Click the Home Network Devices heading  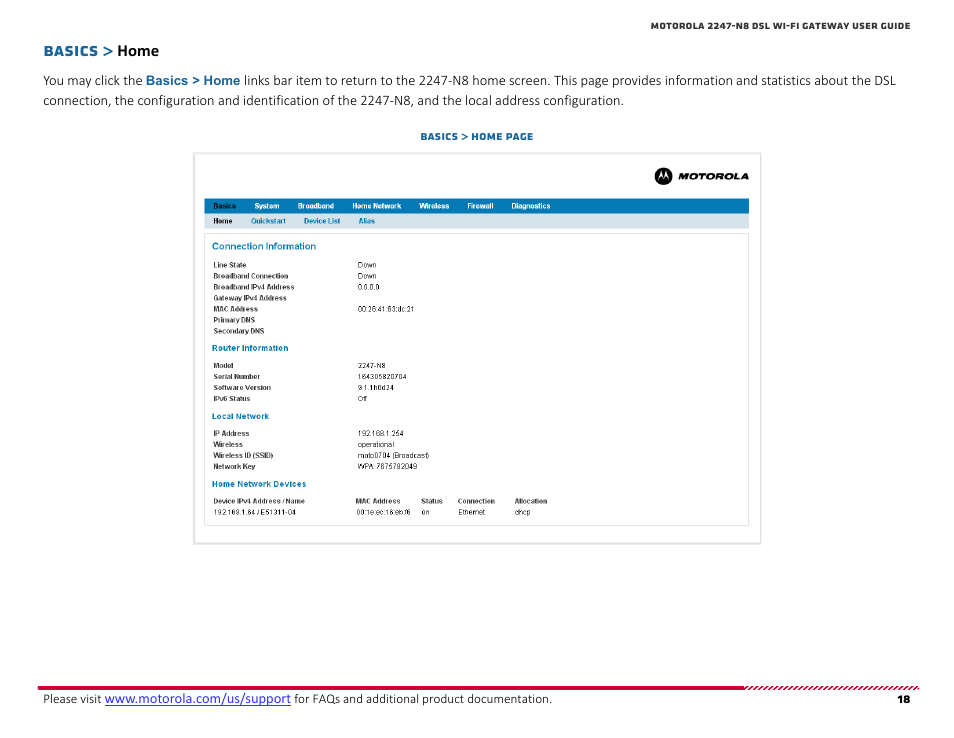[x=259, y=484]
